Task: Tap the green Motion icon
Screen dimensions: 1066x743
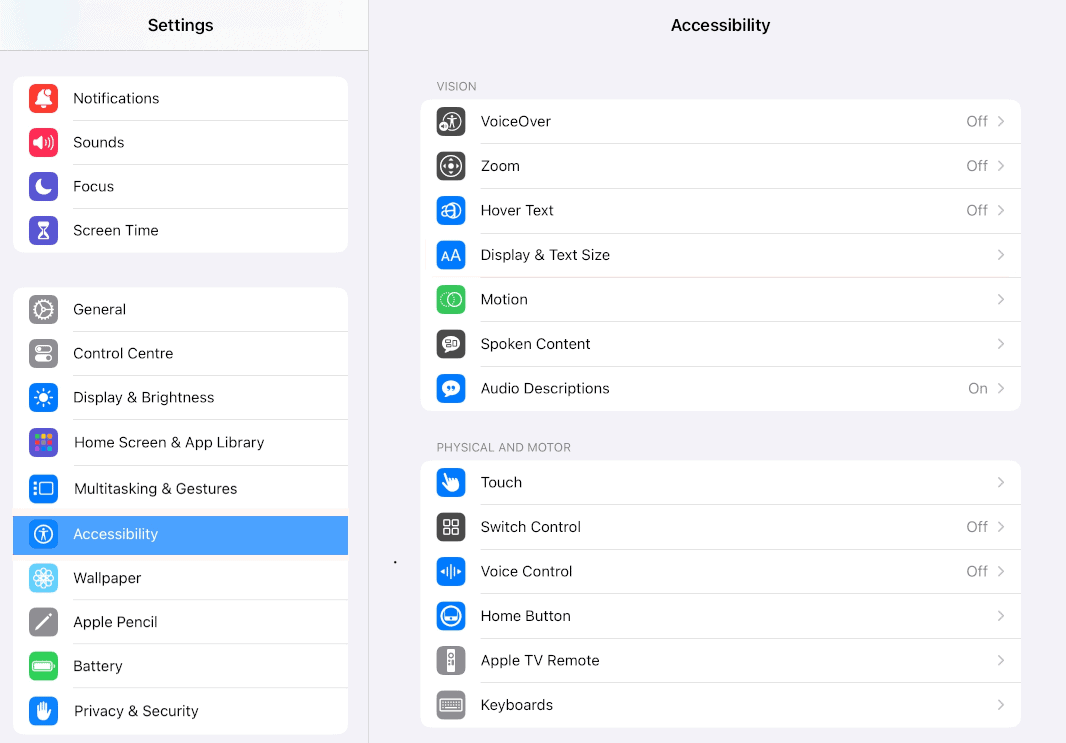Action: point(451,300)
